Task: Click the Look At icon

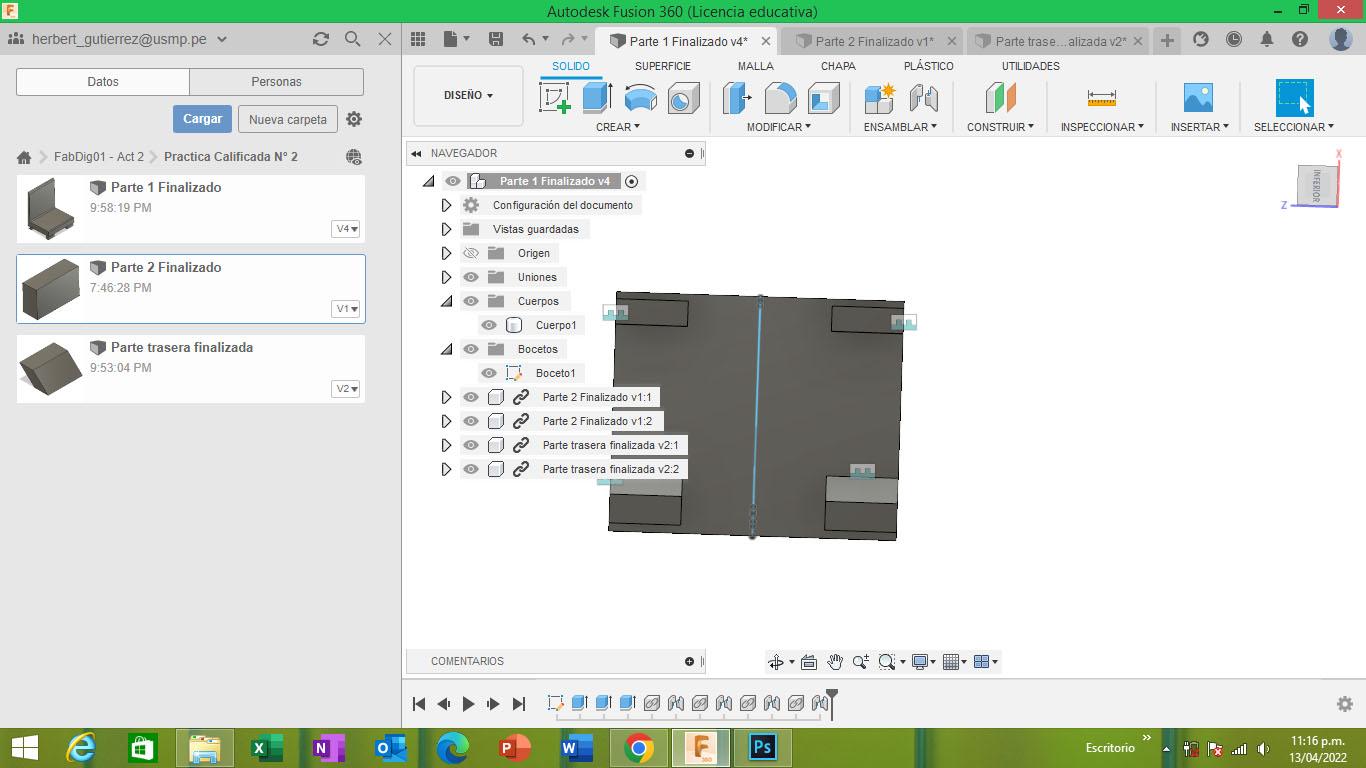Action: pos(809,662)
